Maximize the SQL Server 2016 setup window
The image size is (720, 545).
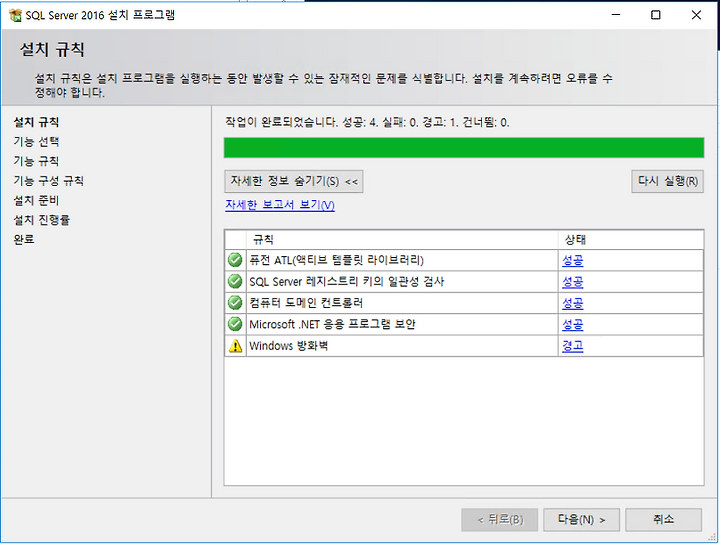pyautogui.click(x=656, y=15)
